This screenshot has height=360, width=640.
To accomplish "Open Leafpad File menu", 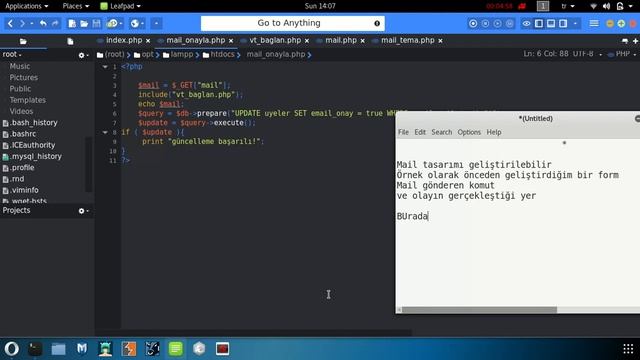I will pyautogui.click(x=403, y=132).
